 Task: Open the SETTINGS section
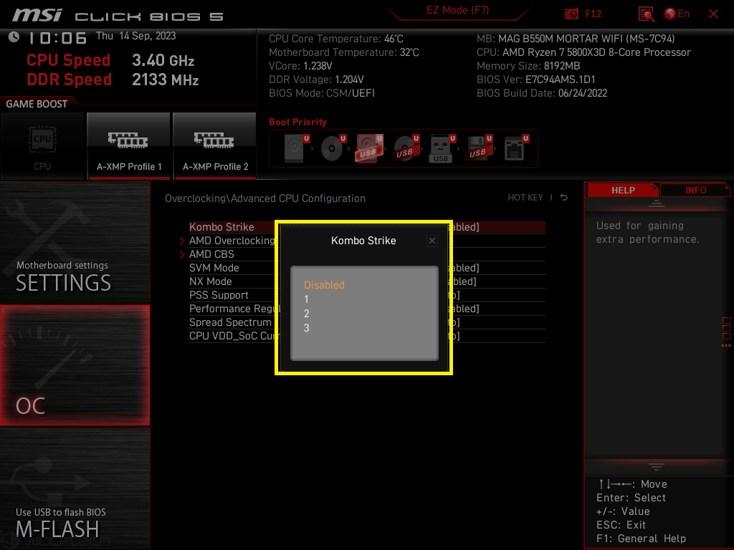click(75, 242)
